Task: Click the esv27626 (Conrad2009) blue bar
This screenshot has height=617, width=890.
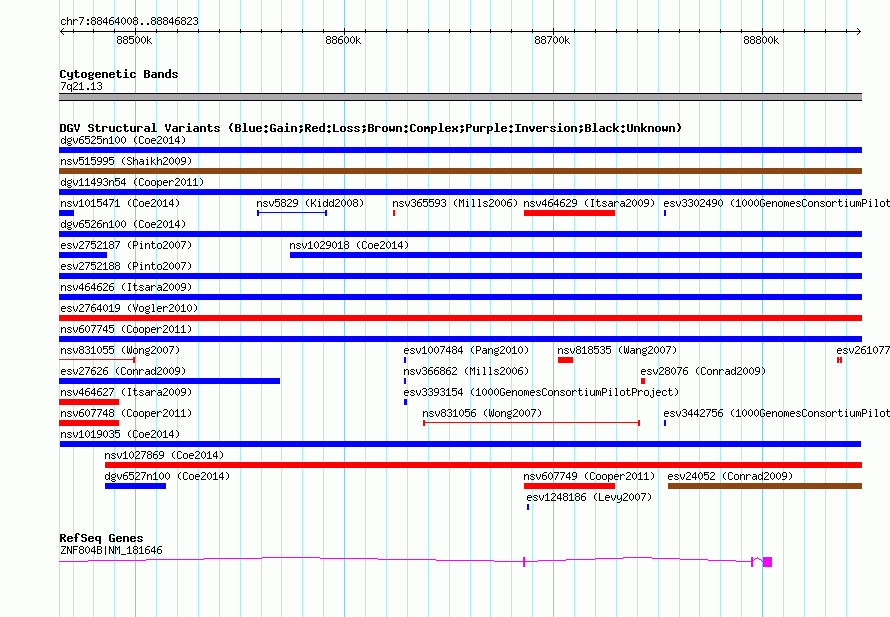Action: pyautogui.click(x=169, y=381)
